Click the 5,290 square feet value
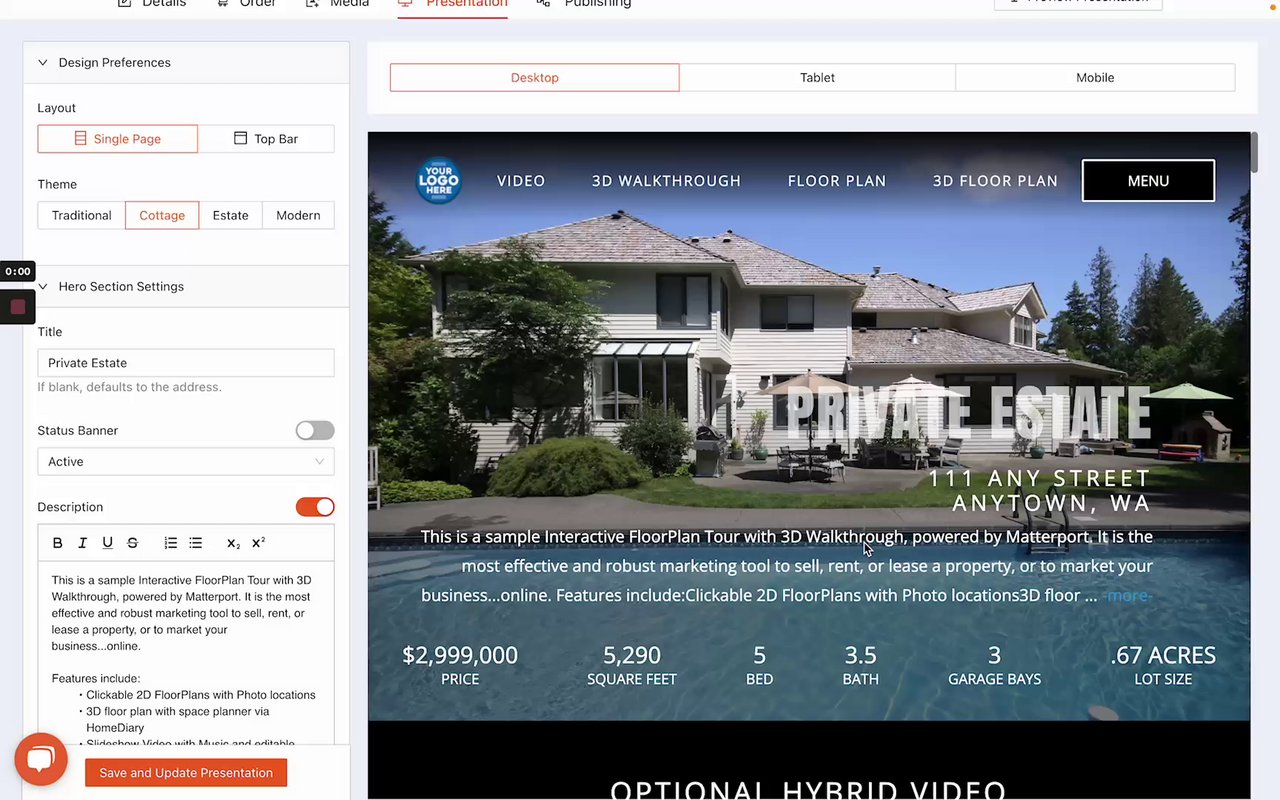 [632, 655]
